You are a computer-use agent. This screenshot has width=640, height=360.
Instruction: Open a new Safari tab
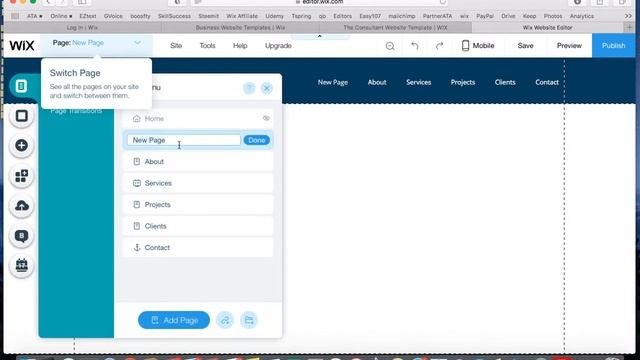(629, 27)
